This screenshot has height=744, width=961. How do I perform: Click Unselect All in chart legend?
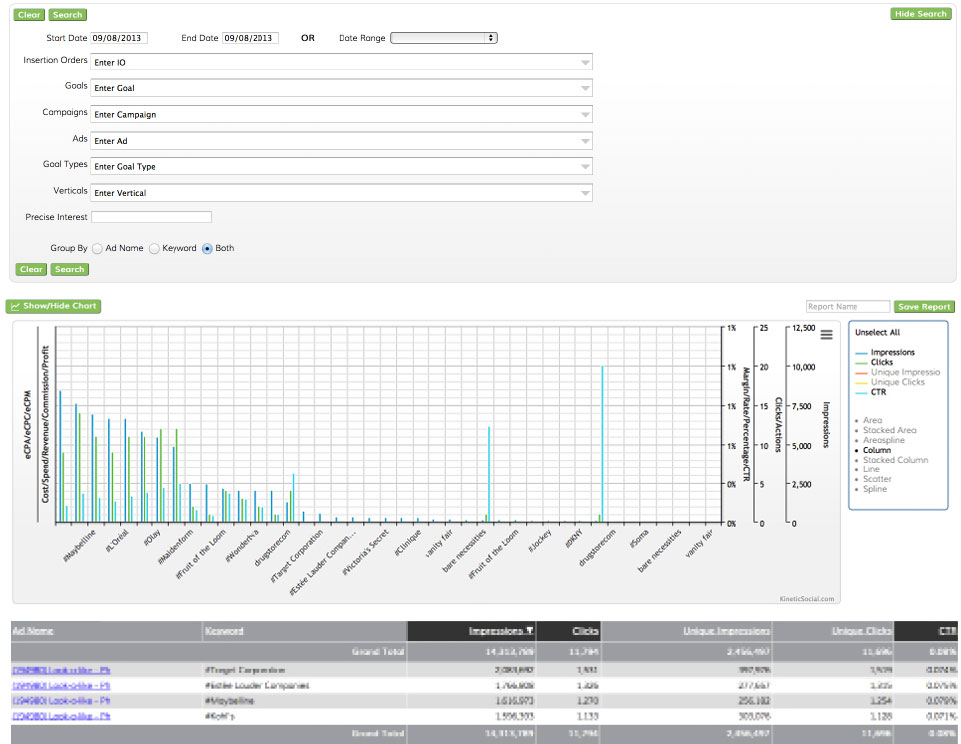(878, 332)
